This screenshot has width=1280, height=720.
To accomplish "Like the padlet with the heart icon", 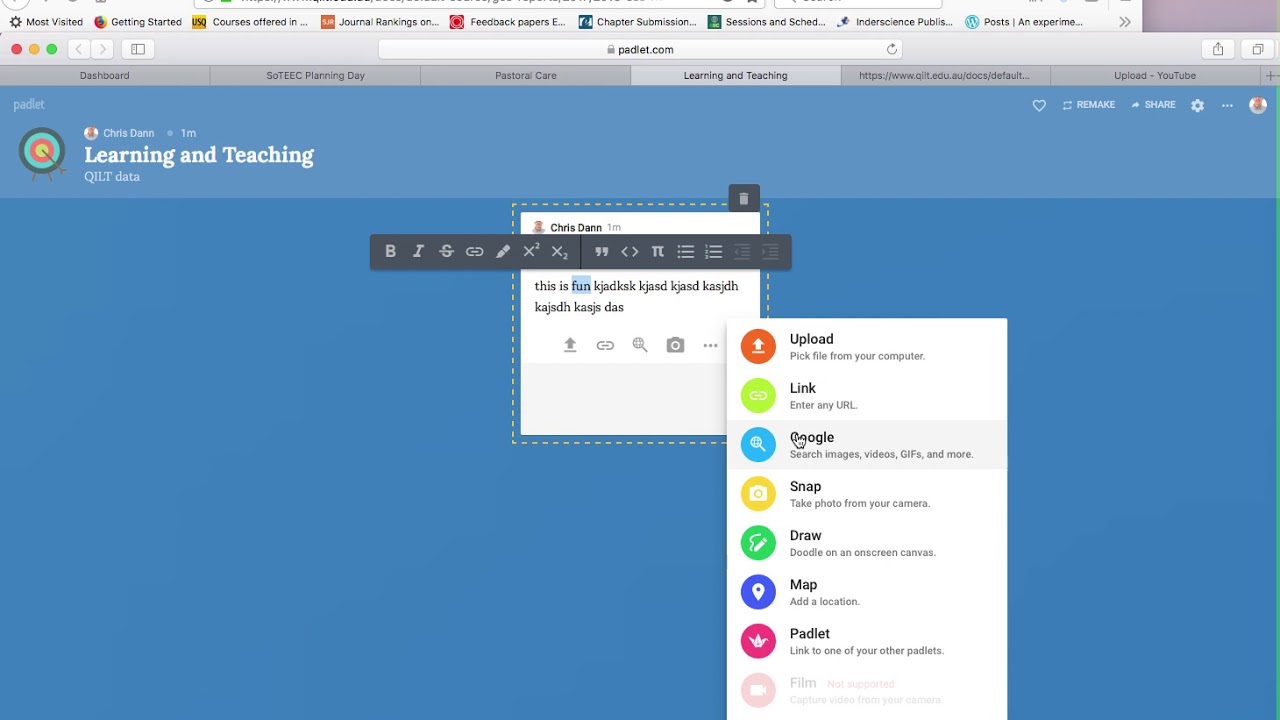I will pos(1039,105).
